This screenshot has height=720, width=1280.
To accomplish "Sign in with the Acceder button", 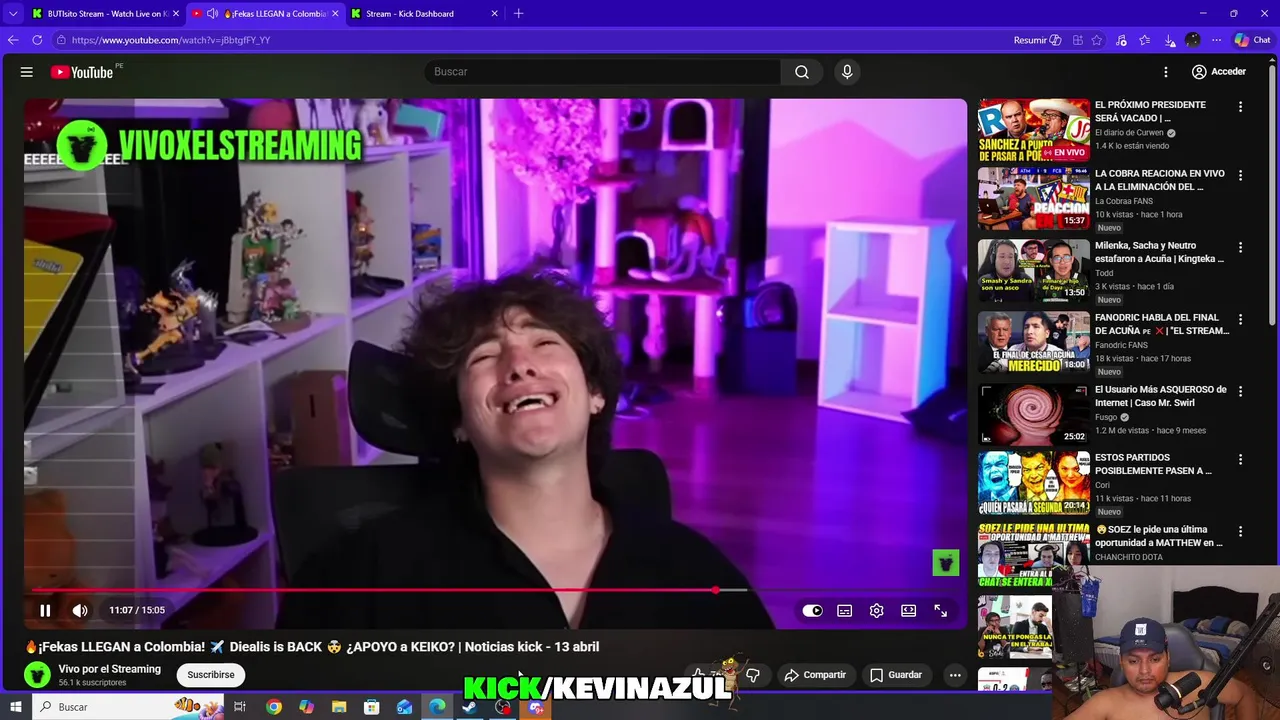I will pyautogui.click(x=1219, y=72).
